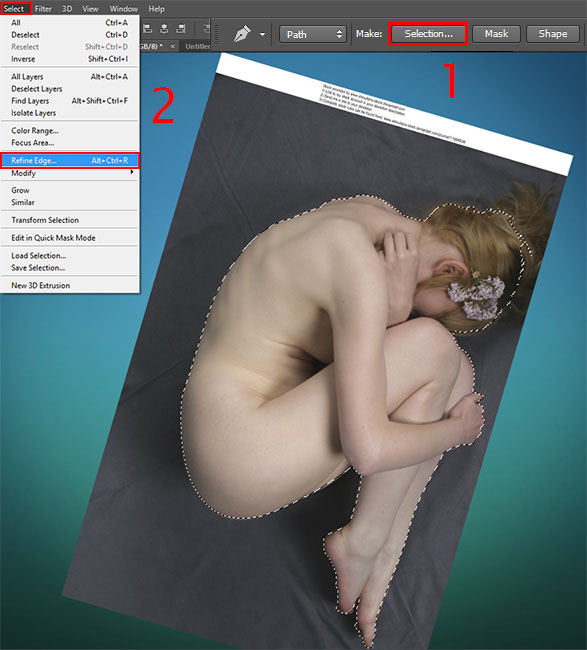Switch to the Untitled document tab
This screenshot has height=650, width=587.
click(198, 46)
